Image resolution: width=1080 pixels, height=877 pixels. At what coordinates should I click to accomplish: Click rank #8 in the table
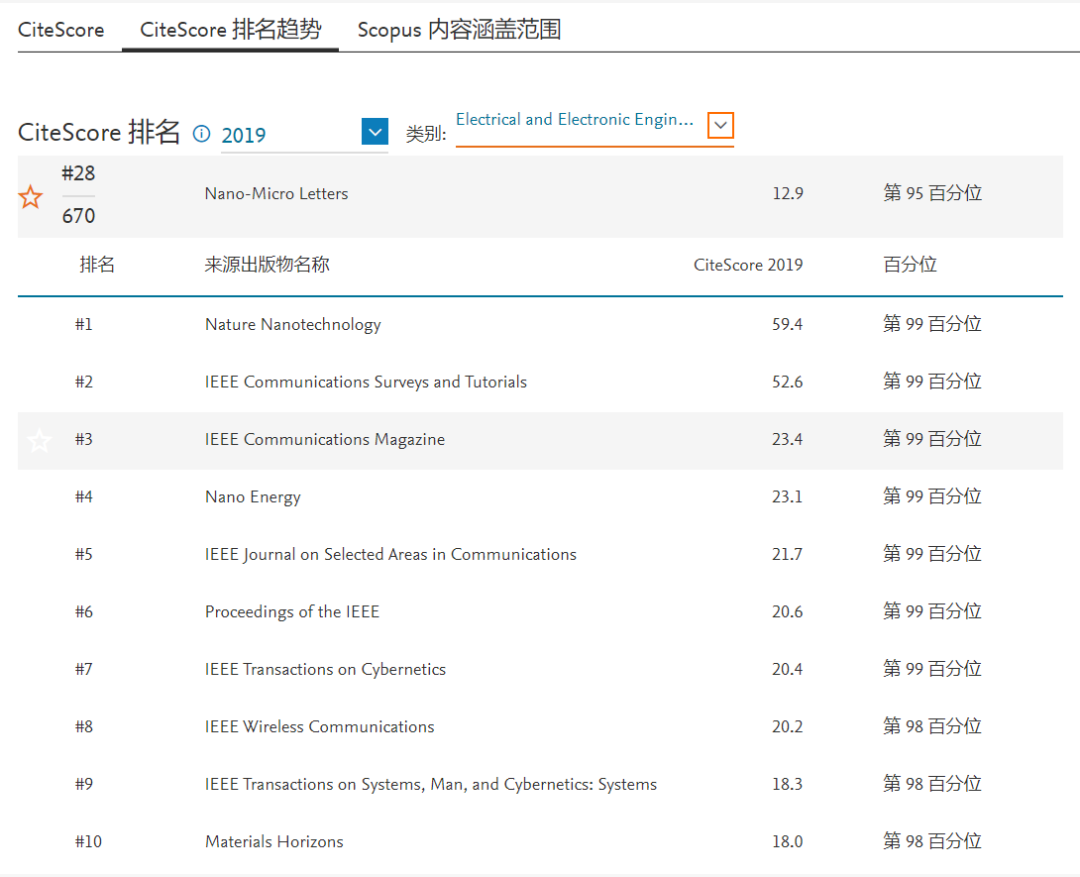84,727
